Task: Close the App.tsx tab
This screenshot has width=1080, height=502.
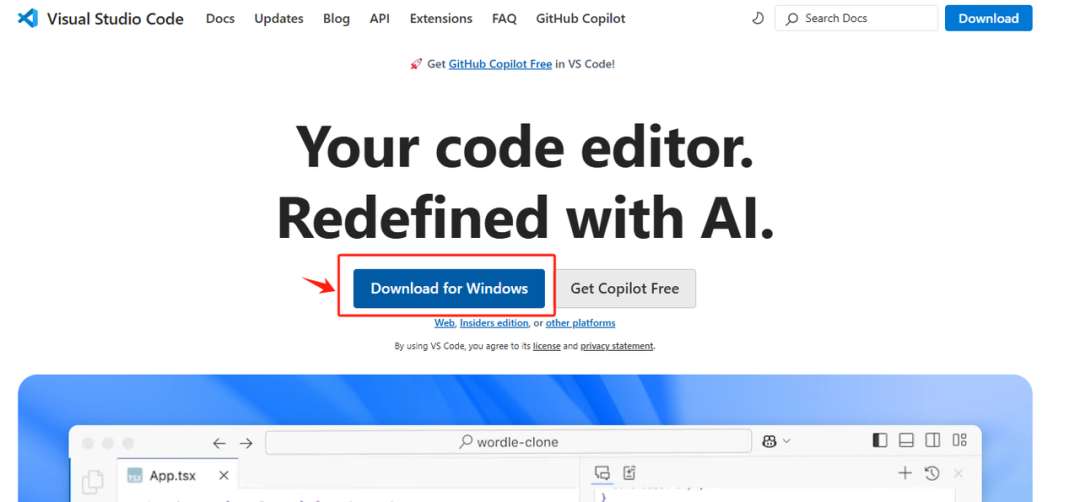Action: (223, 476)
